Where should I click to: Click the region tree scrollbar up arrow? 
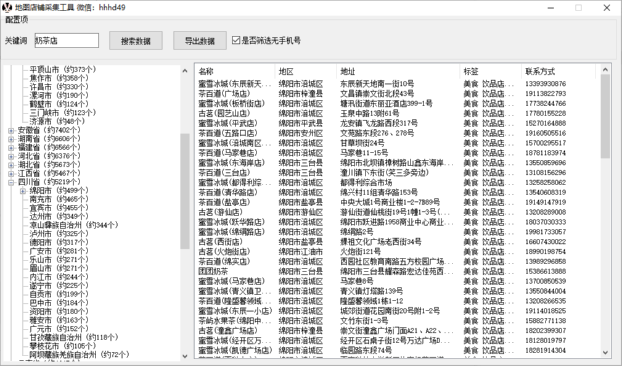point(184,71)
